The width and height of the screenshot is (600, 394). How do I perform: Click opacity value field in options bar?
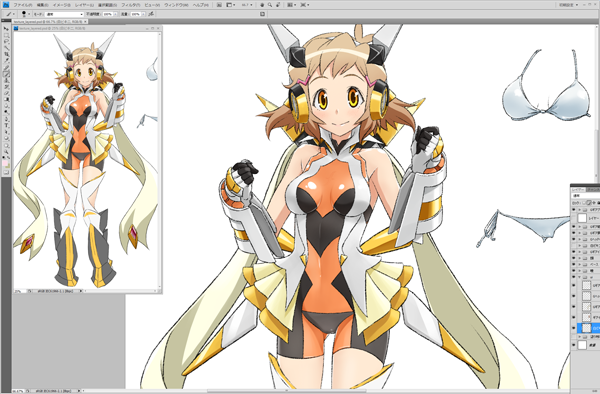(x=107, y=14)
